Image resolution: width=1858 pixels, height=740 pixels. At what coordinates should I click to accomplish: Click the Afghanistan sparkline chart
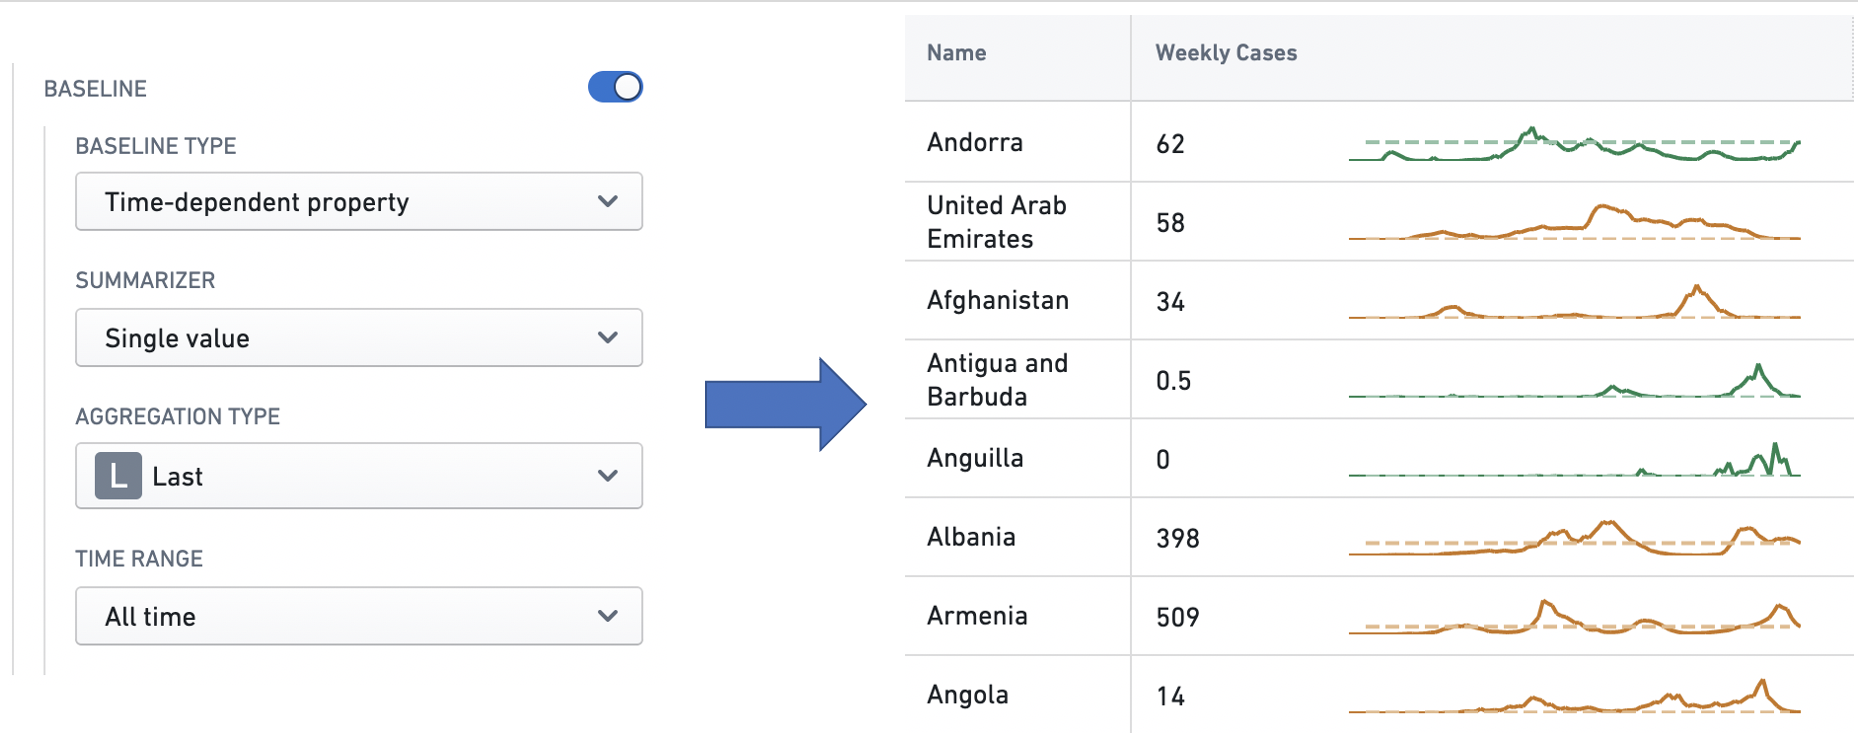pyautogui.click(x=1574, y=302)
